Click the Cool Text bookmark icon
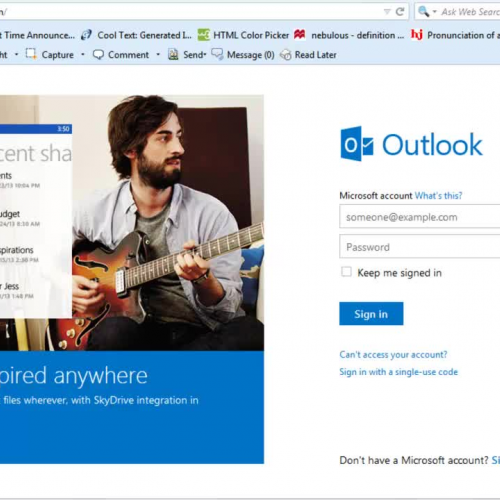 (x=86, y=35)
